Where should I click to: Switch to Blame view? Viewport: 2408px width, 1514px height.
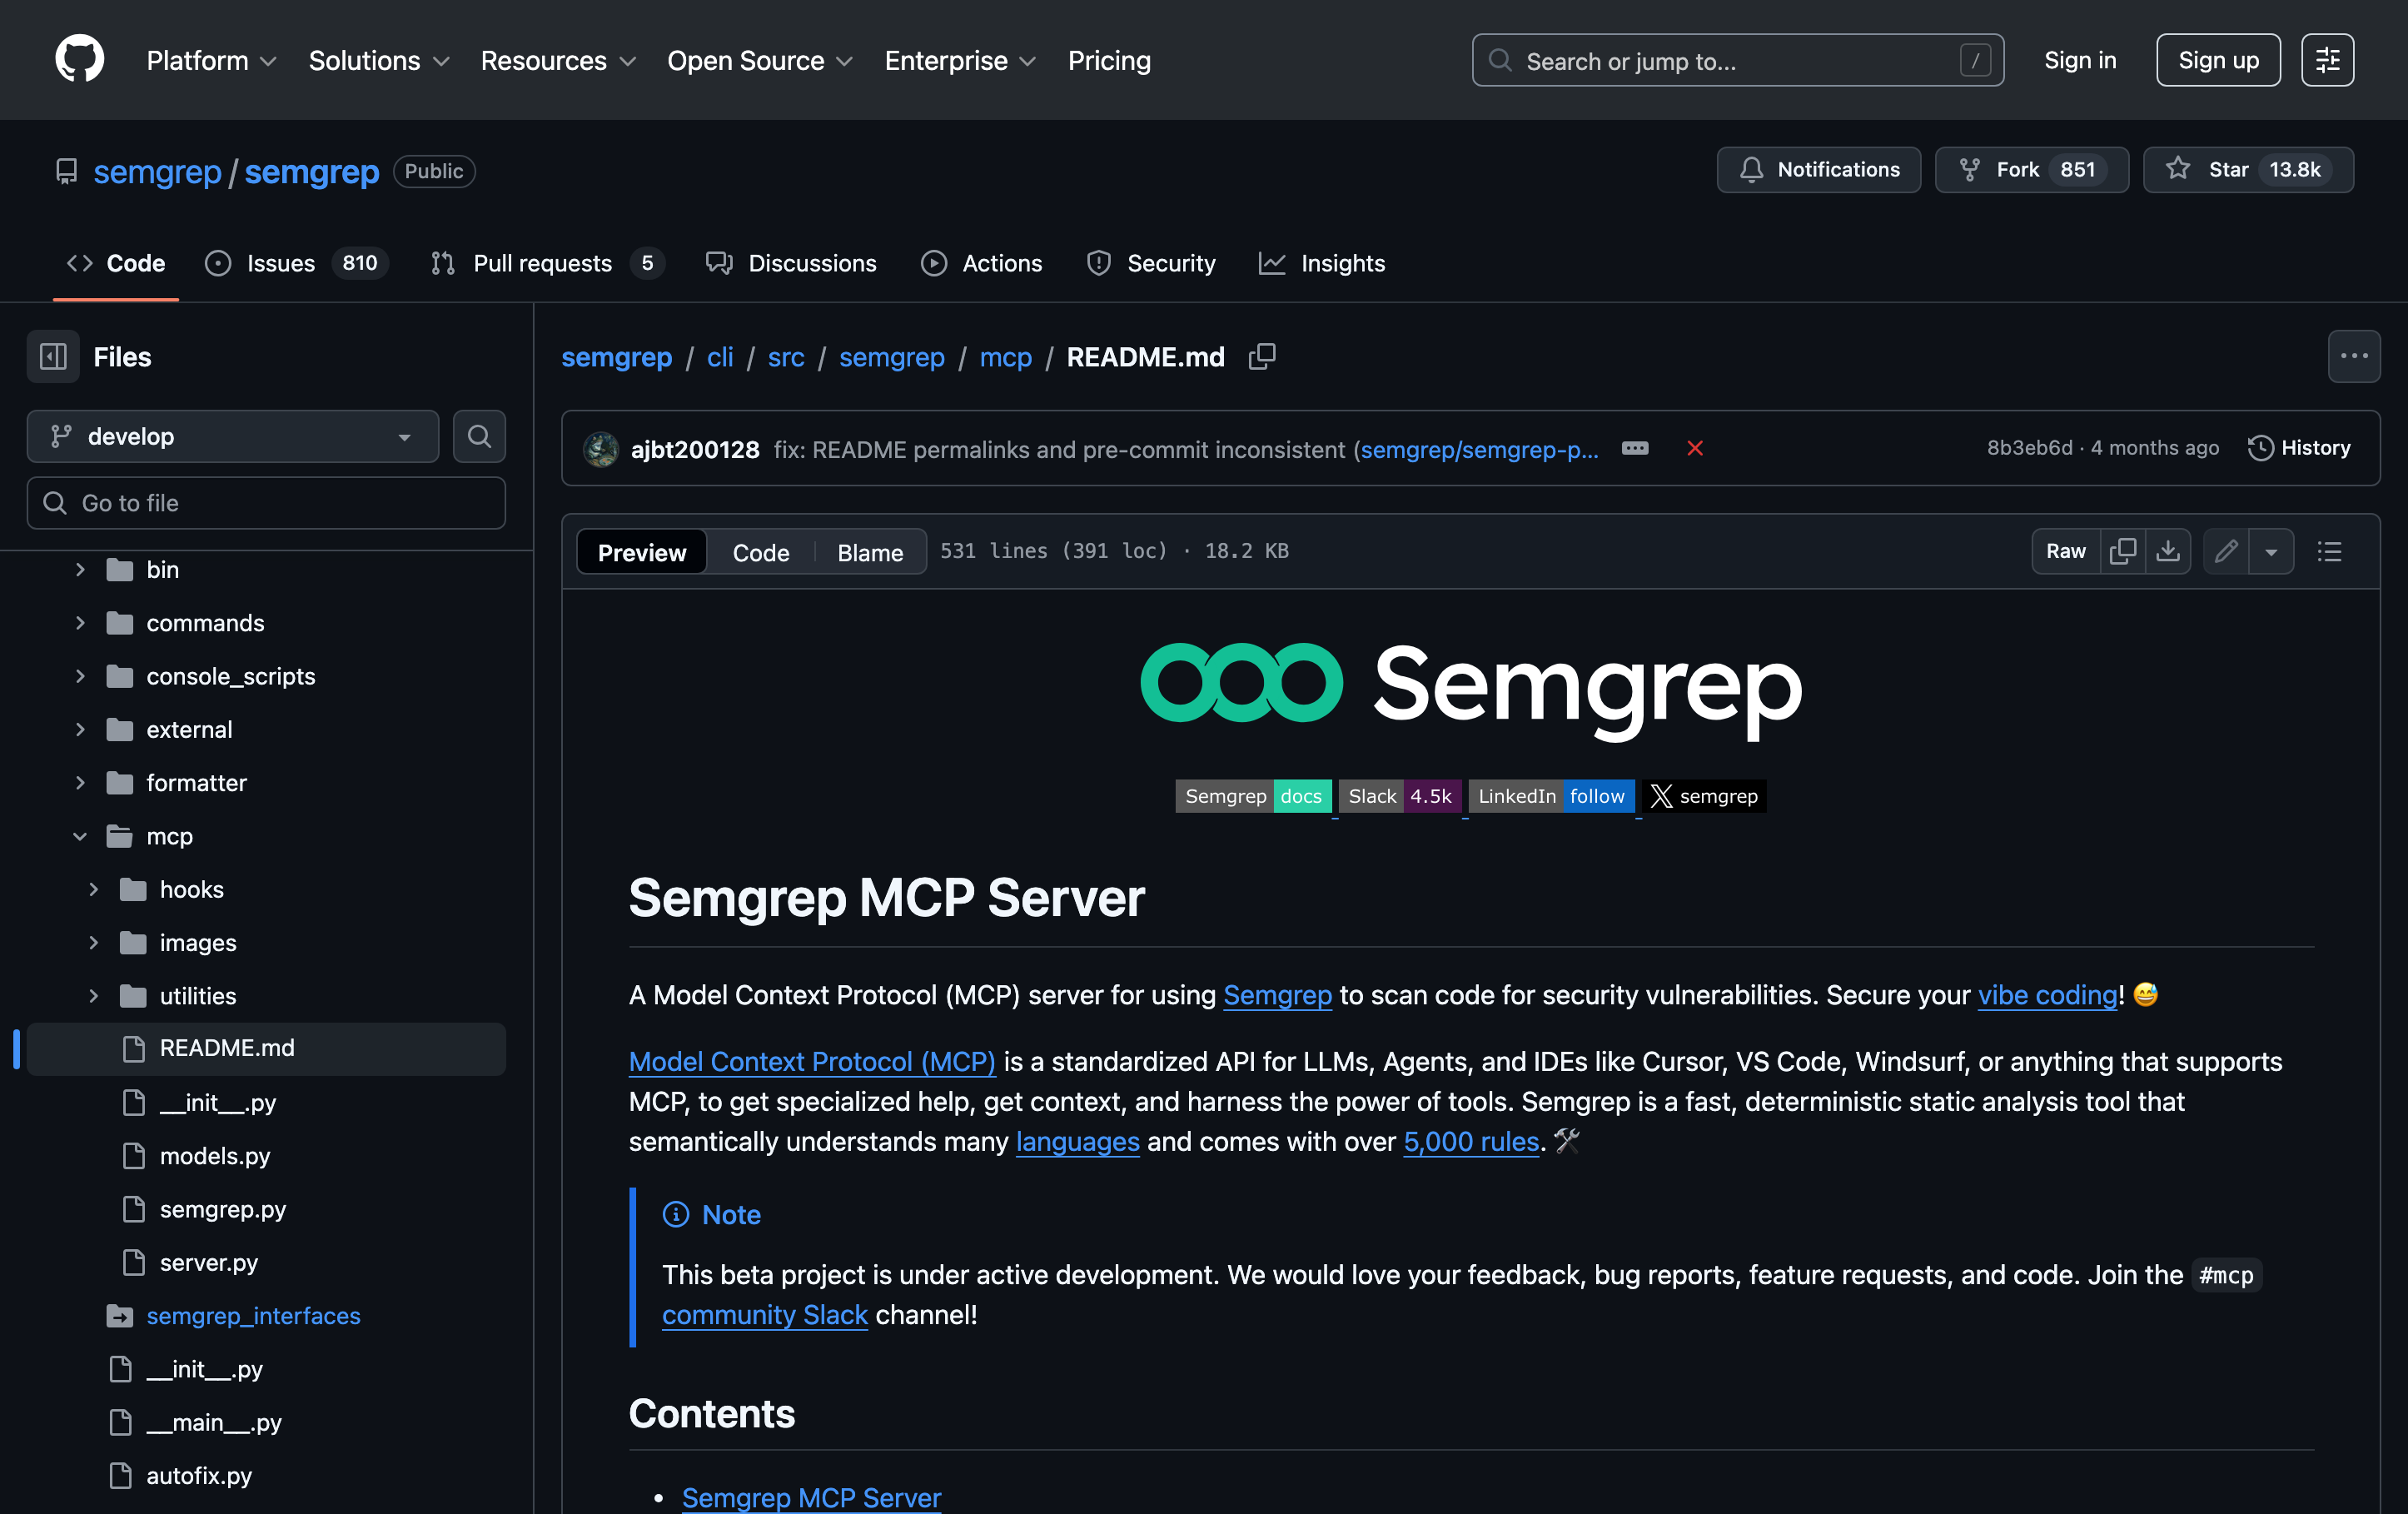[x=869, y=552]
